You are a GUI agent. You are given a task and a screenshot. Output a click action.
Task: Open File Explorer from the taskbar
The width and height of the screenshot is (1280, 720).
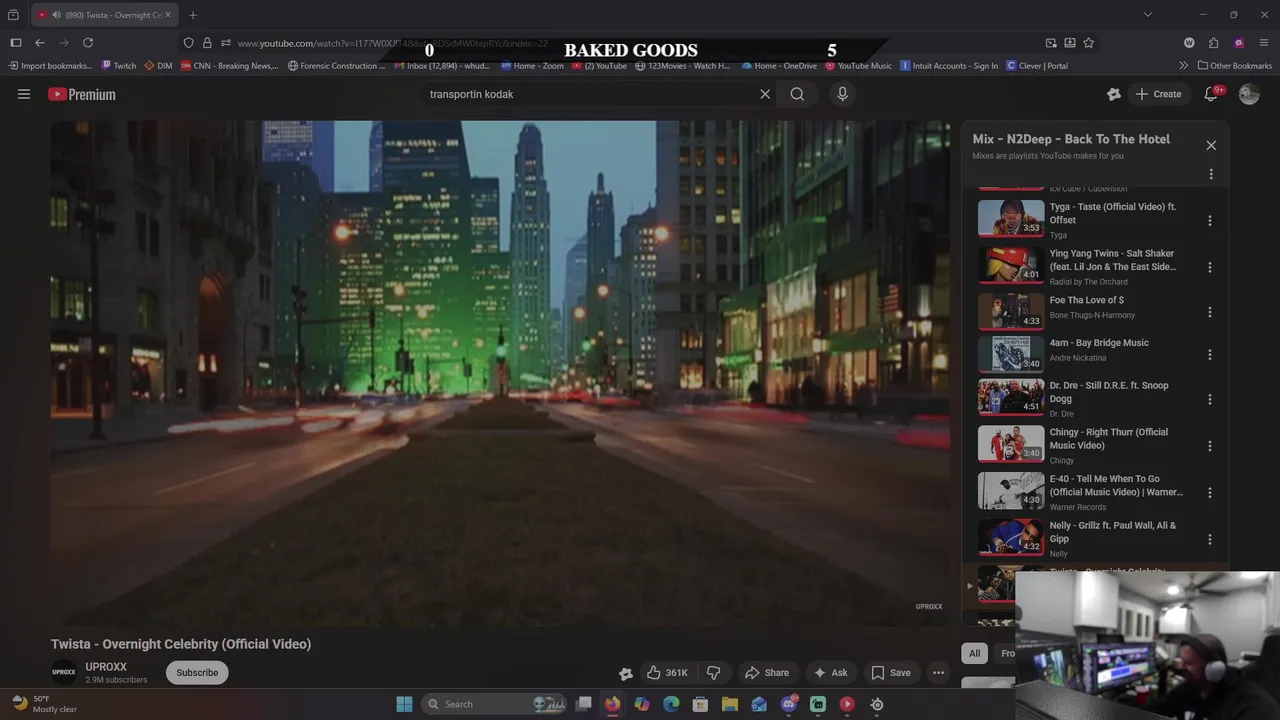click(x=730, y=704)
